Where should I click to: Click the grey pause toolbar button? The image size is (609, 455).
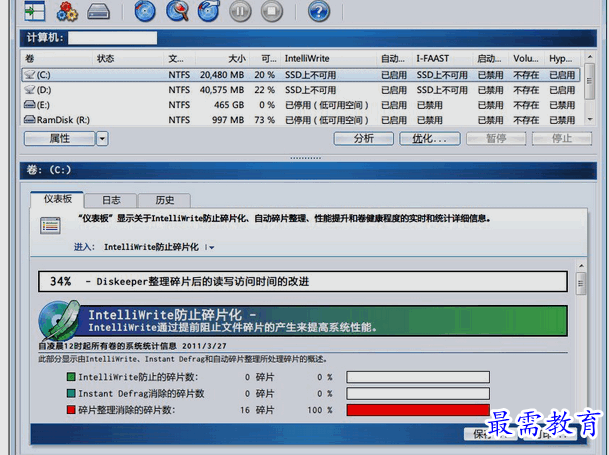click(240, 11)
